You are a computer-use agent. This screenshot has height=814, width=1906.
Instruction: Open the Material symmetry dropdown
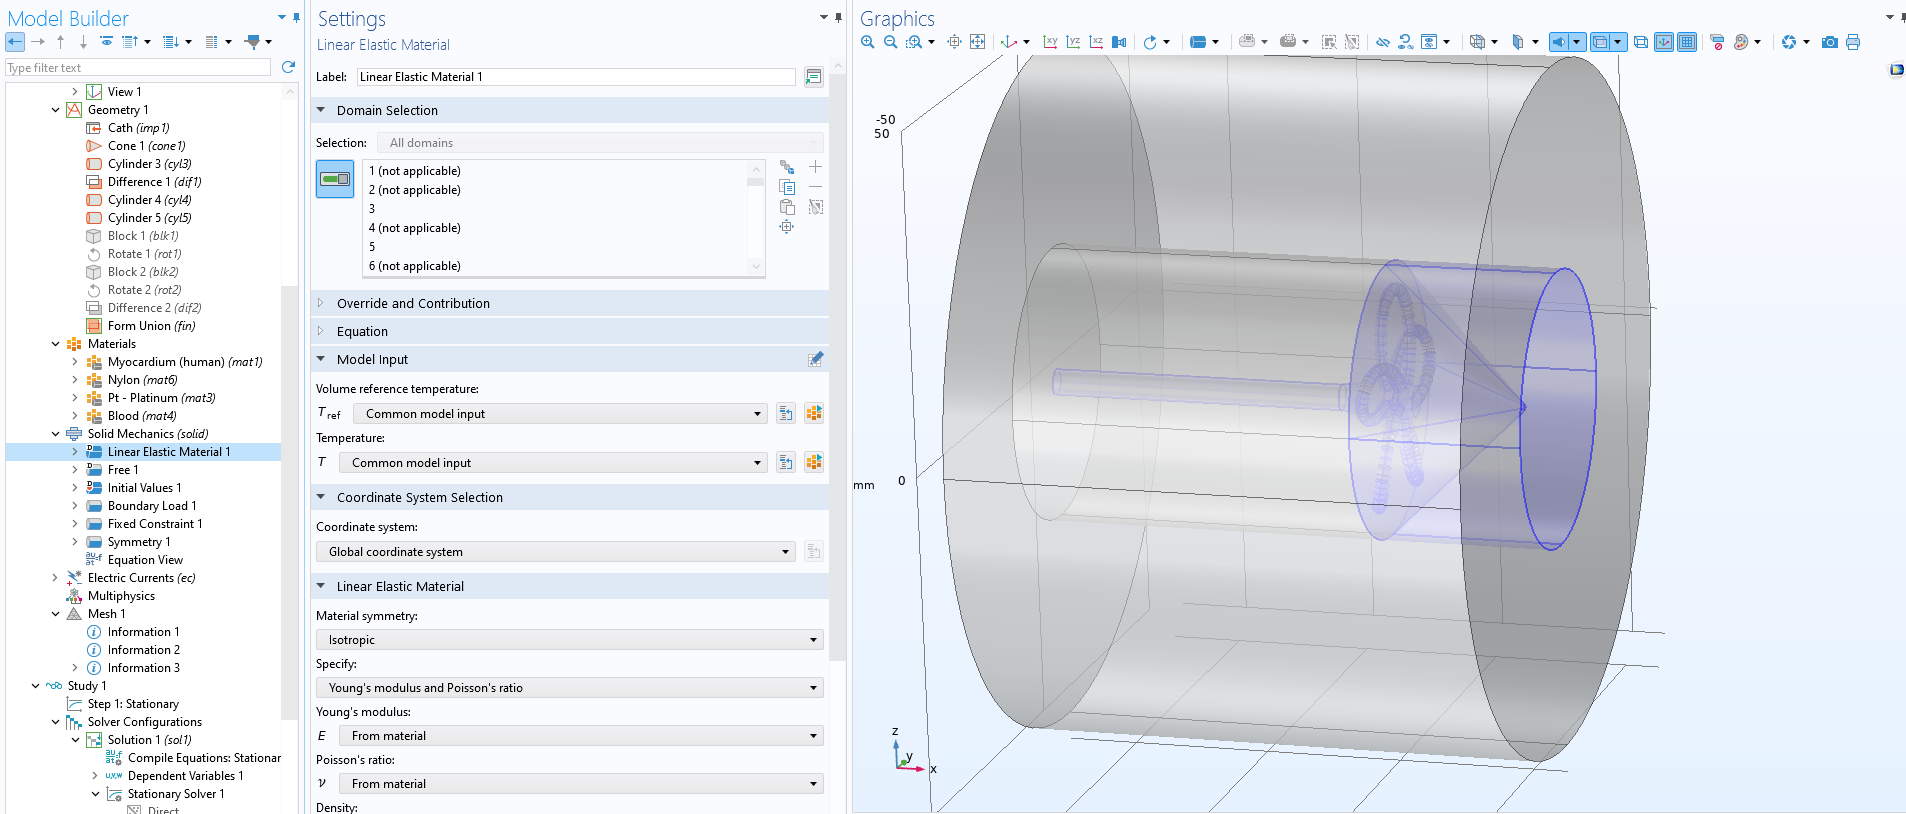570,640
